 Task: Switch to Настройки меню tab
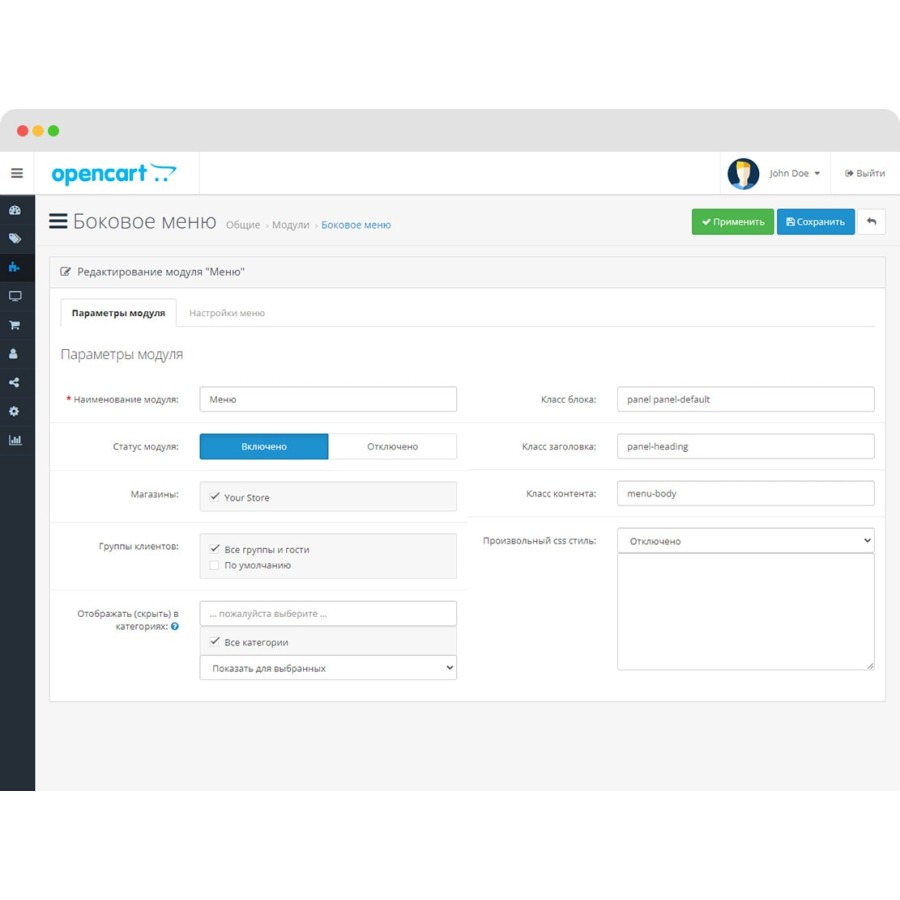227,313
